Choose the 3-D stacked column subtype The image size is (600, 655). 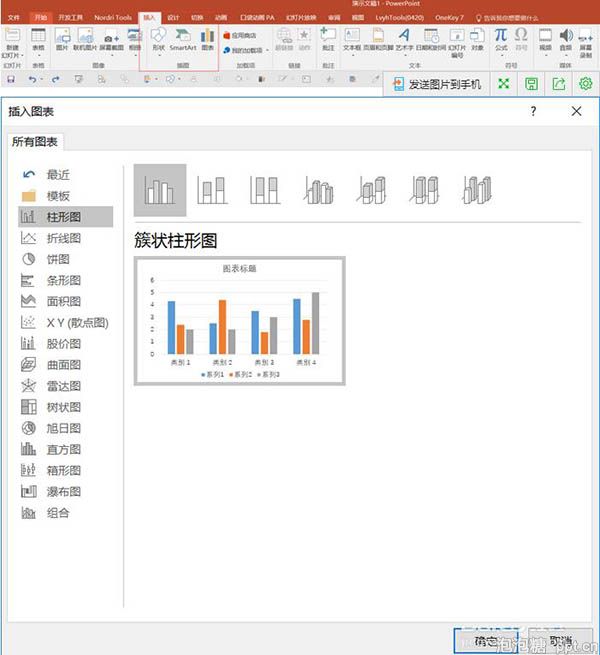pyautogui.click(x=371, y=190)
